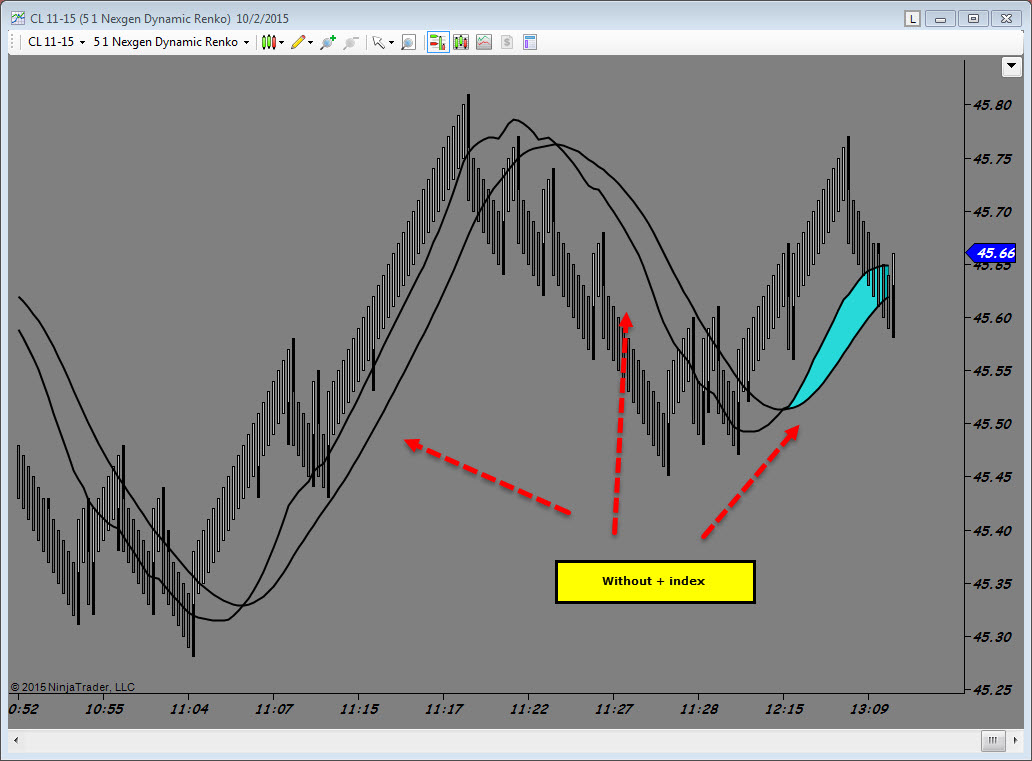Expand the cursor type dropdown arrow
Image resolution: width=1032 pixels, height=761 pixels.
[x=392, y=43]
